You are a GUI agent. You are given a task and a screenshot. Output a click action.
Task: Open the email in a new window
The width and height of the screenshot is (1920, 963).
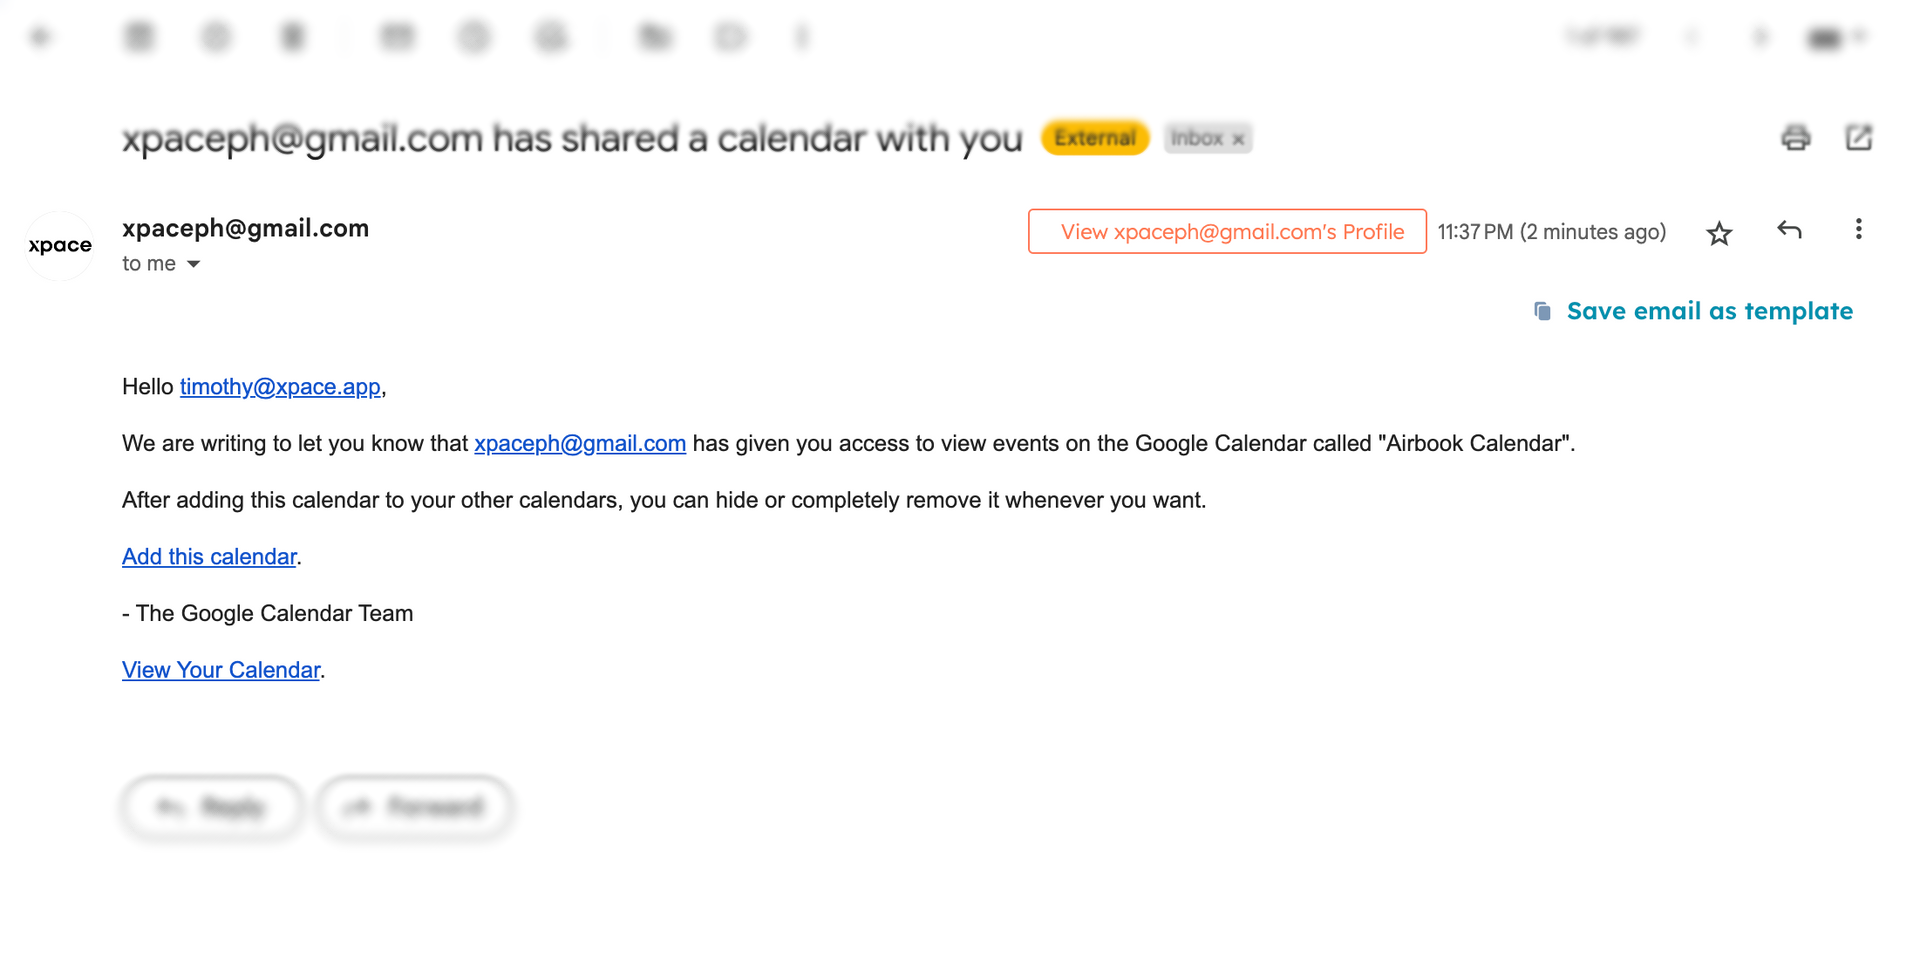click(1858, 138)
